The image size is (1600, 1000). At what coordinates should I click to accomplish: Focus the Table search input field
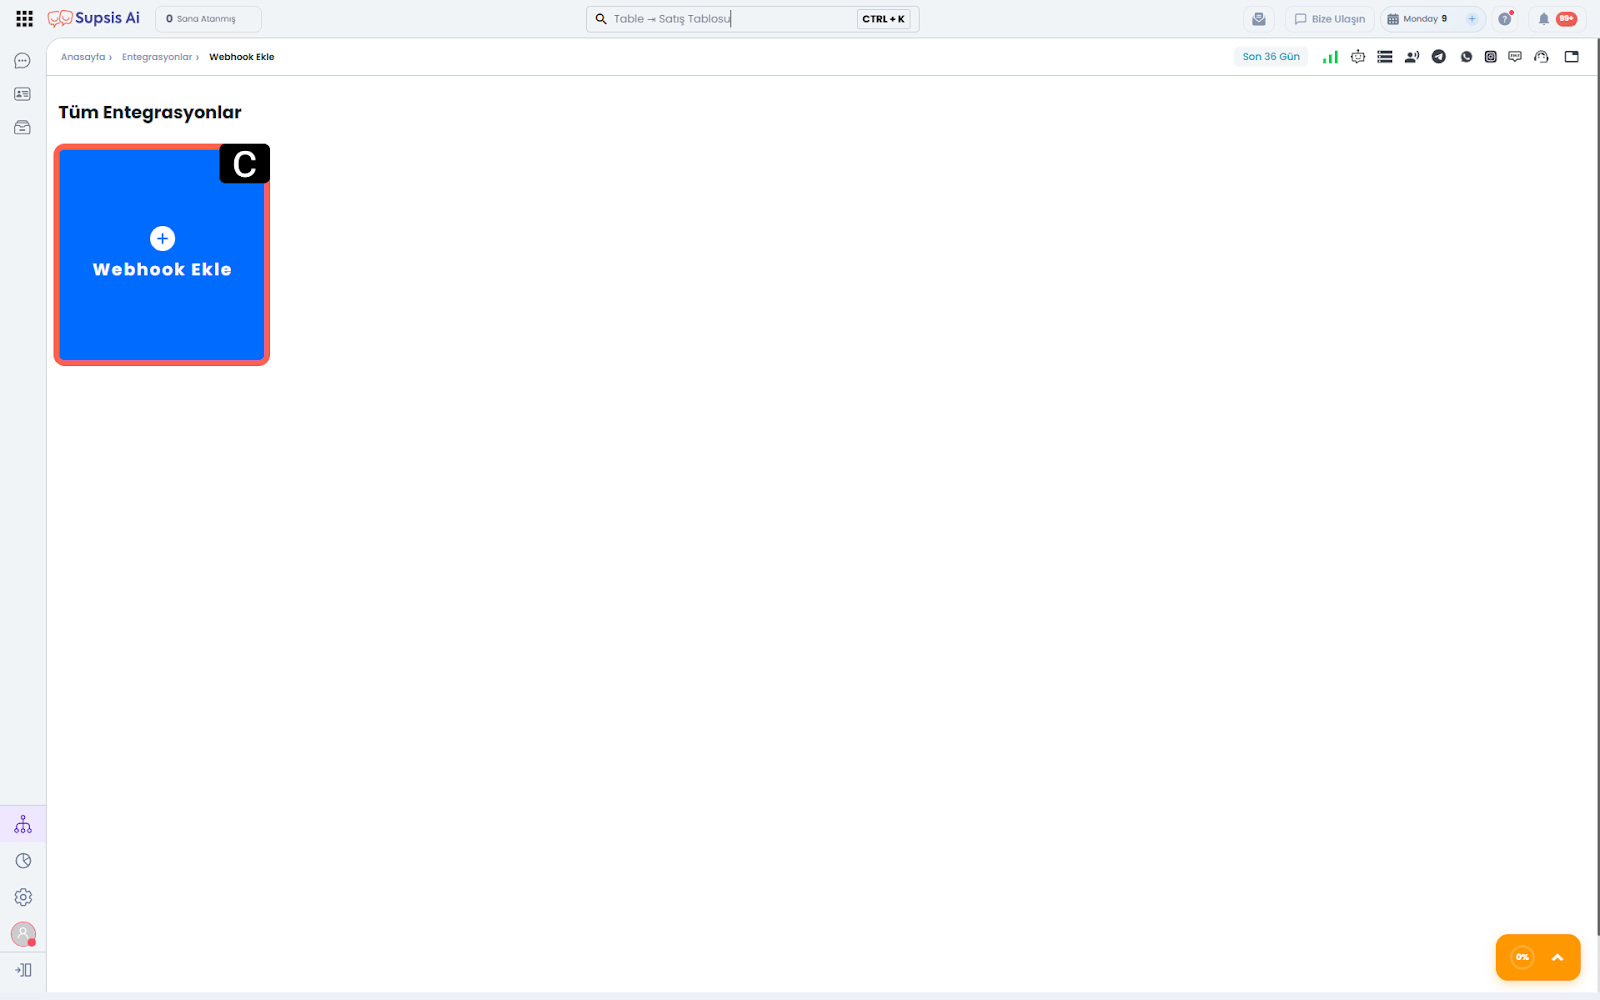730,19
